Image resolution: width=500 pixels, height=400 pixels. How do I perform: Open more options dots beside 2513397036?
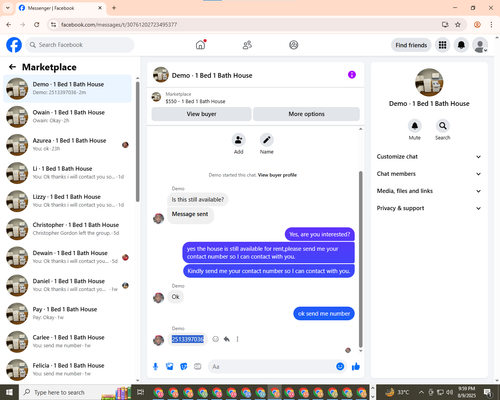point(237,339)
